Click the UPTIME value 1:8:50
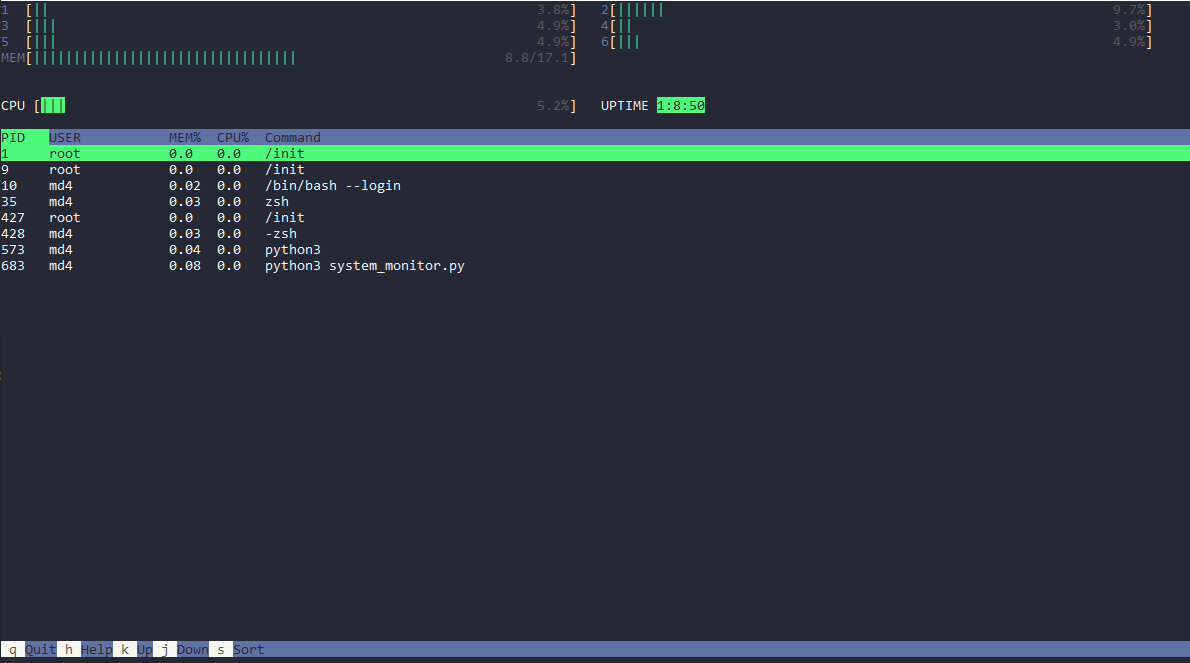 click(681, 105)
